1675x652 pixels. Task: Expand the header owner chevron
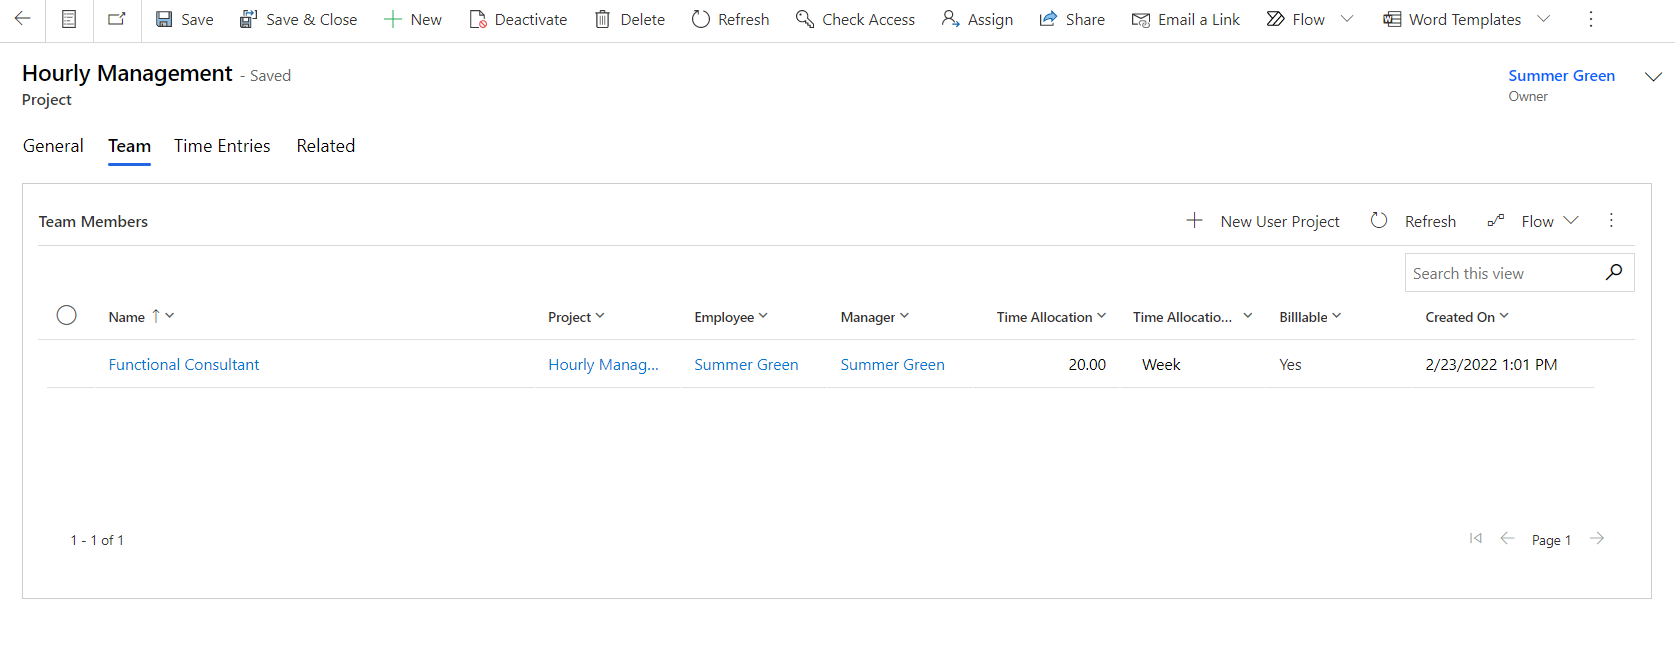(x=1653, y=77)
